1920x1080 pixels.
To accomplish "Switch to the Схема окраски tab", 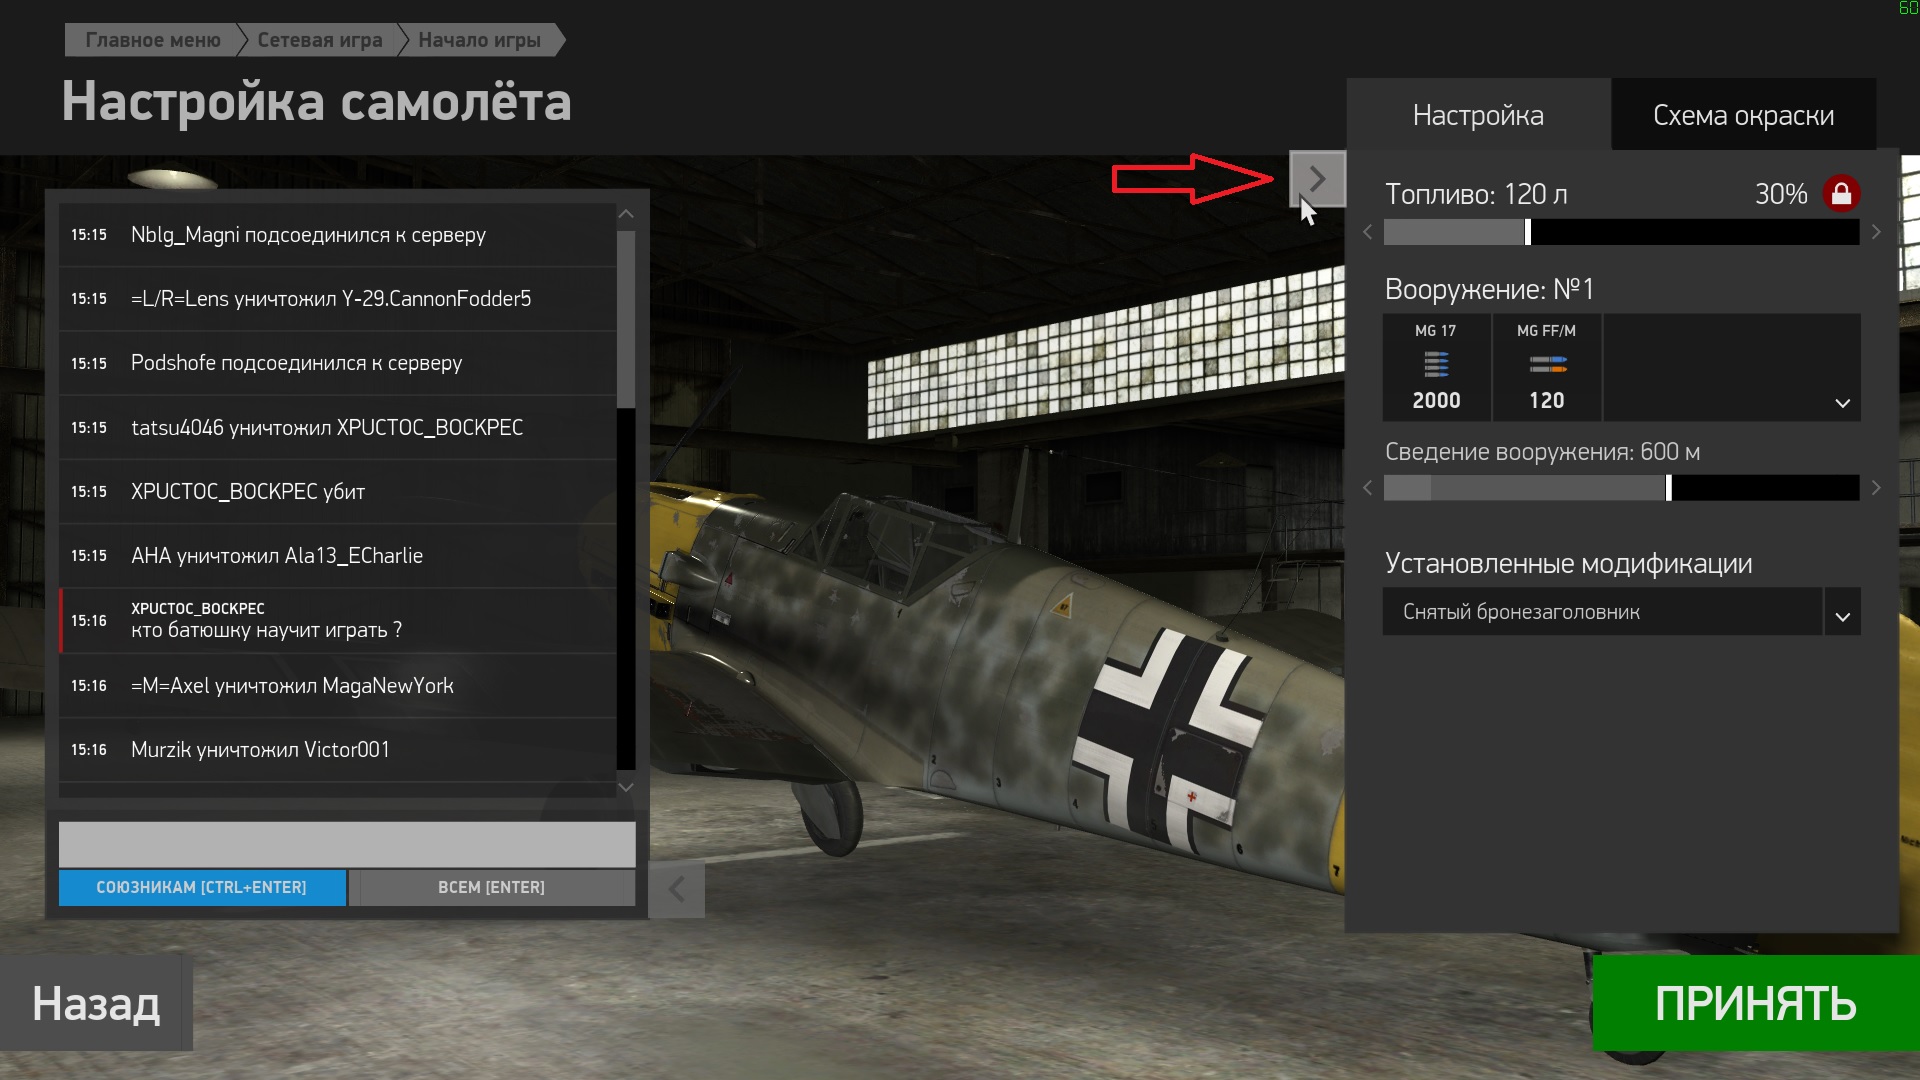I will (x=1743, y=115).
